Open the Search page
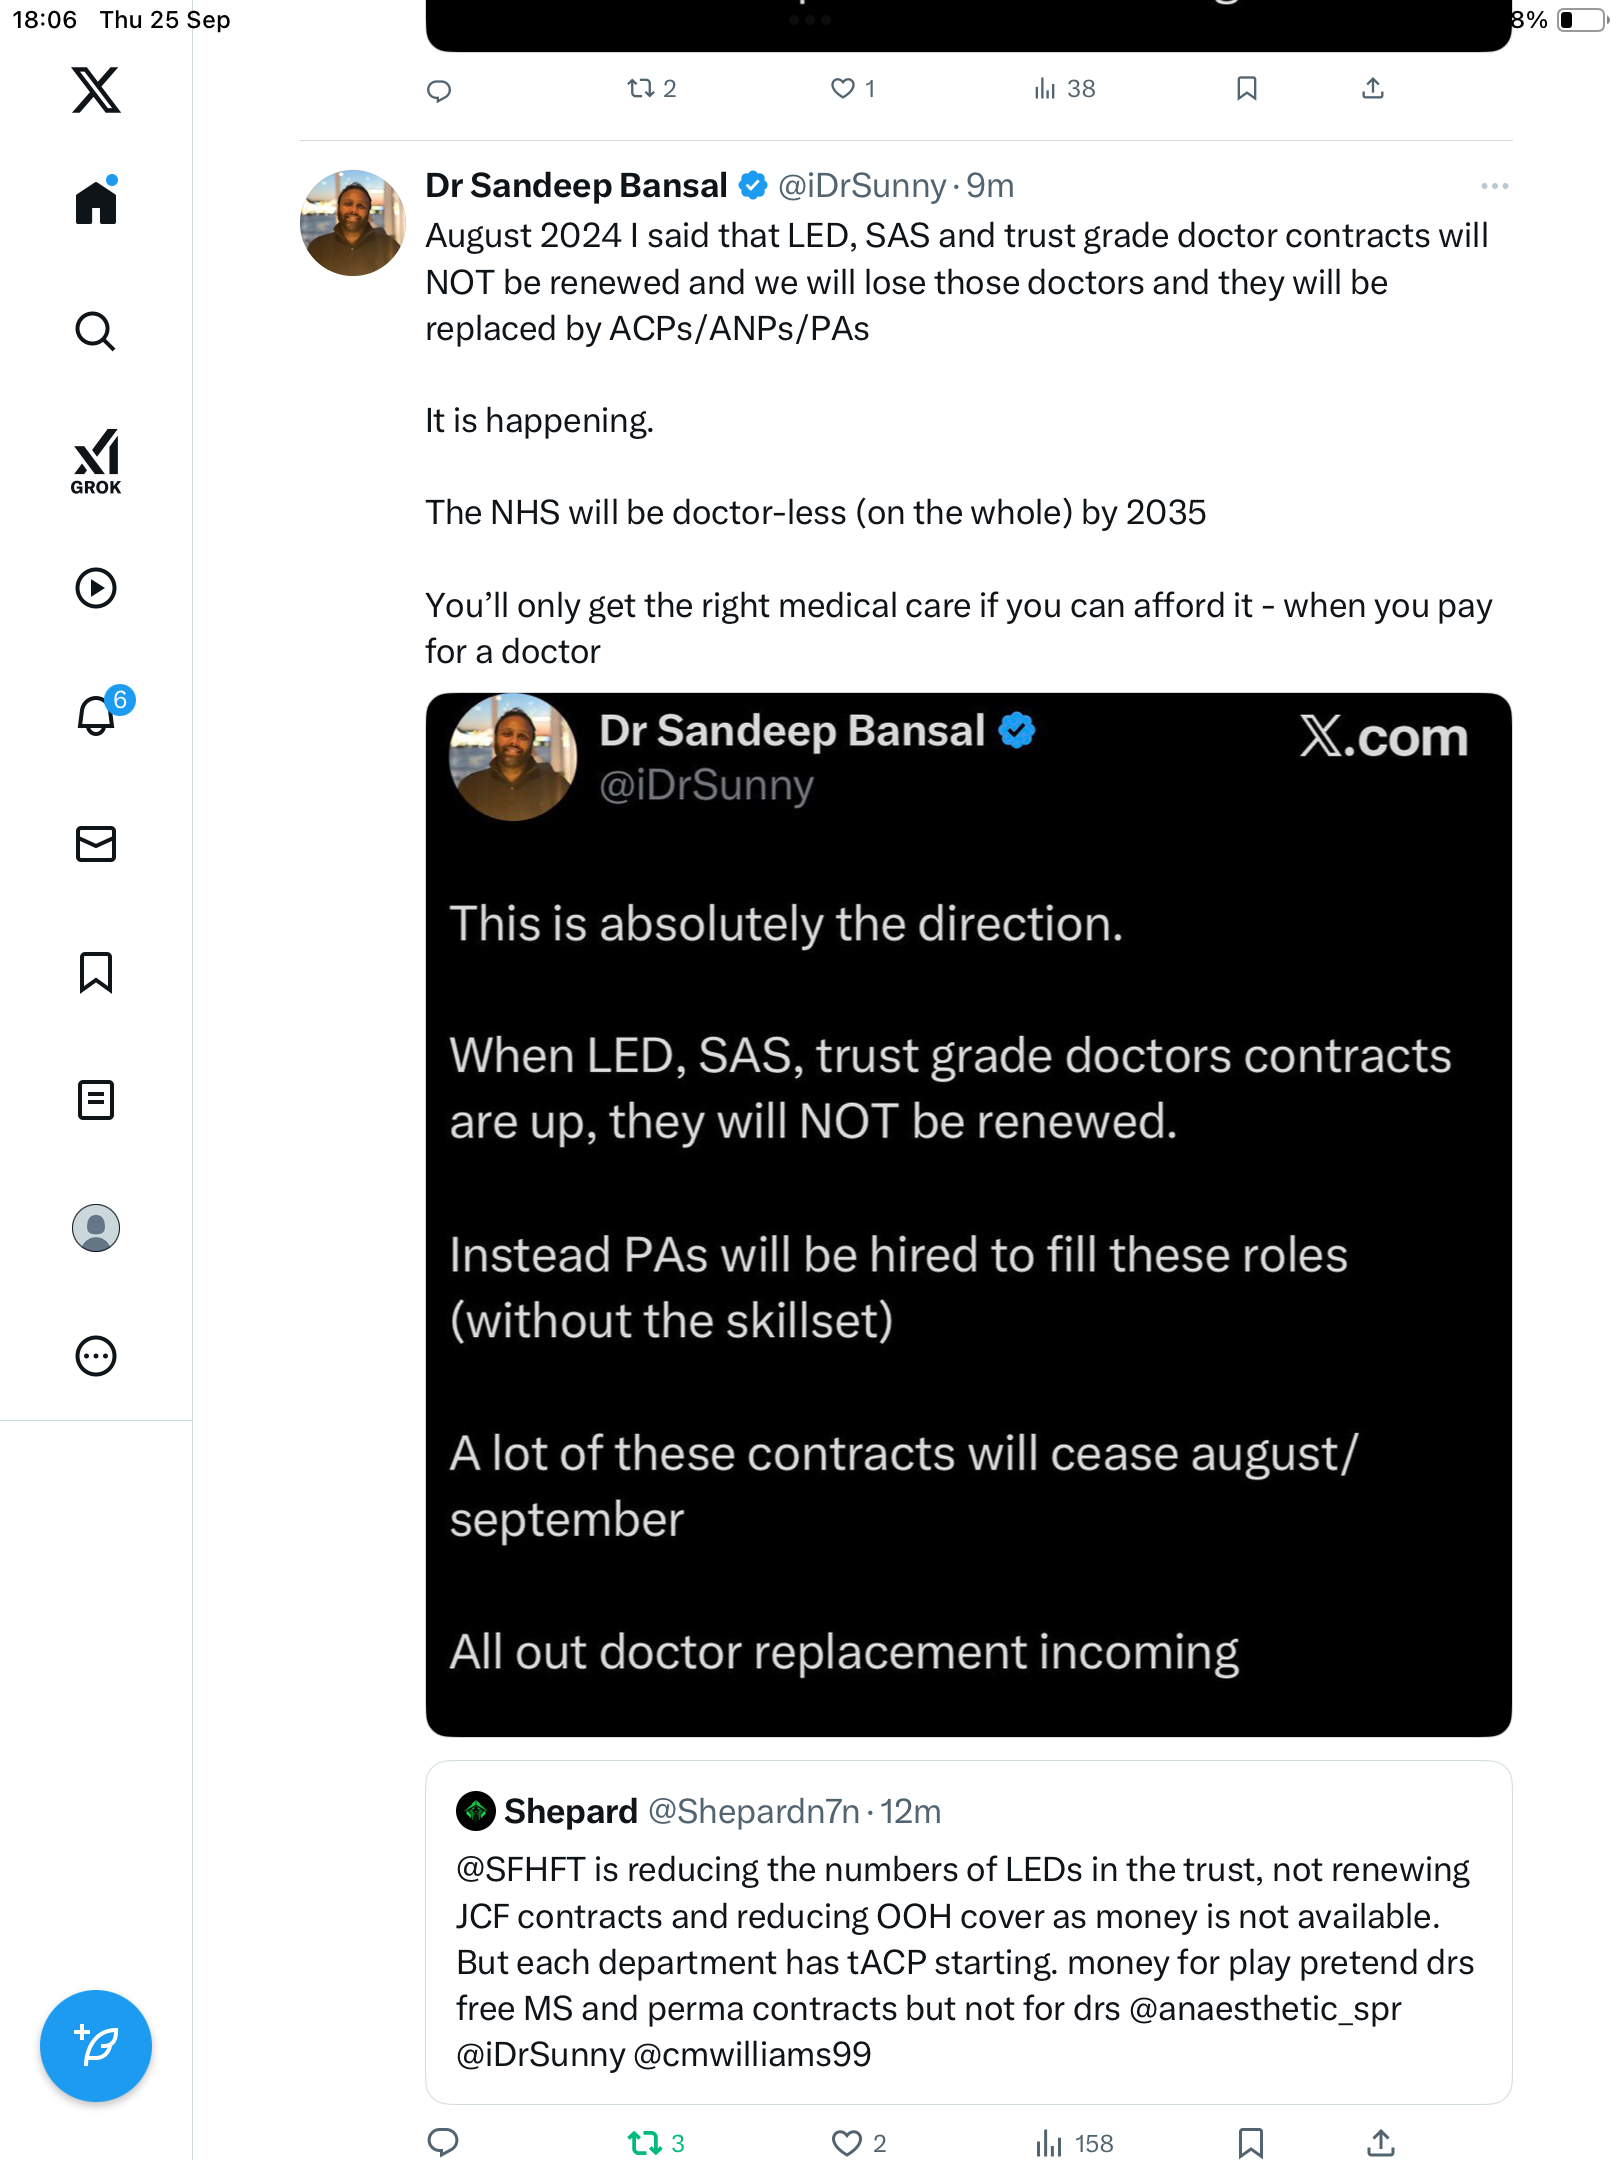The height and width of the screenshot is (2160, 1620). point(96,331)
